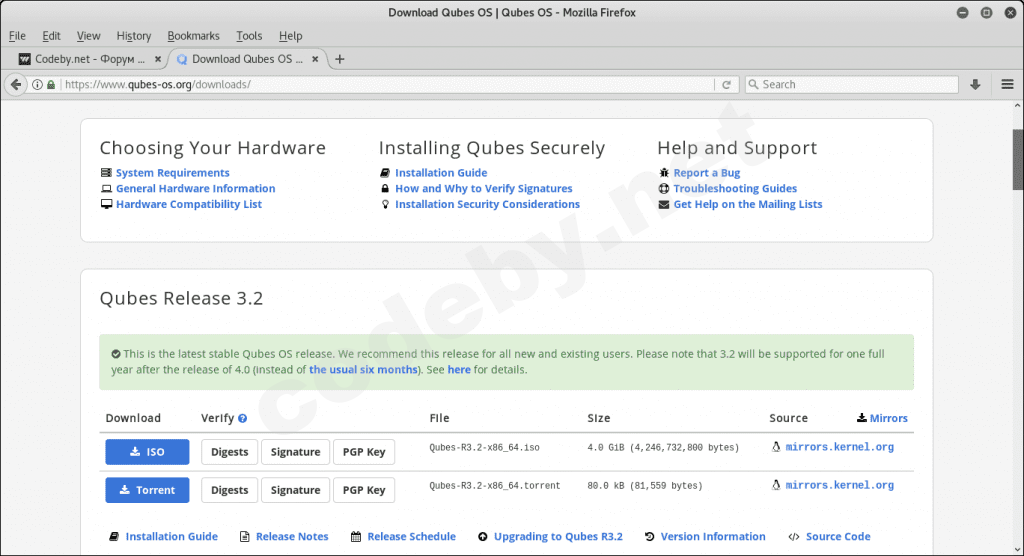
Task: Open the History menu
Action: (133, 36)
